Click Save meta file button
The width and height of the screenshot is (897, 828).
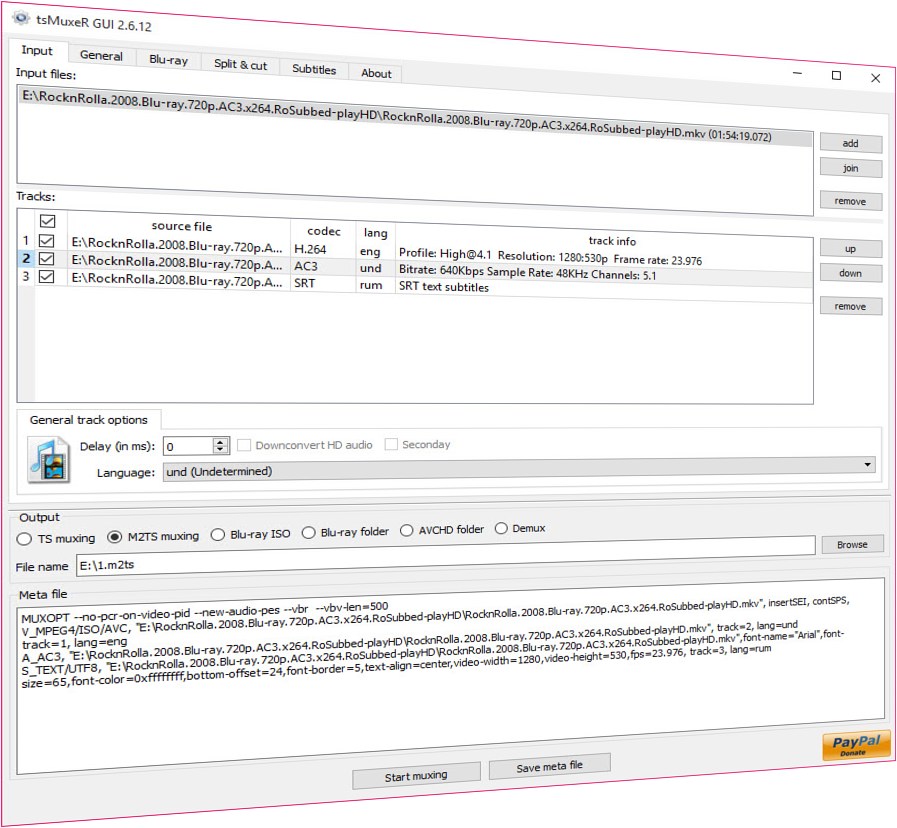click(x=549, y=766)
